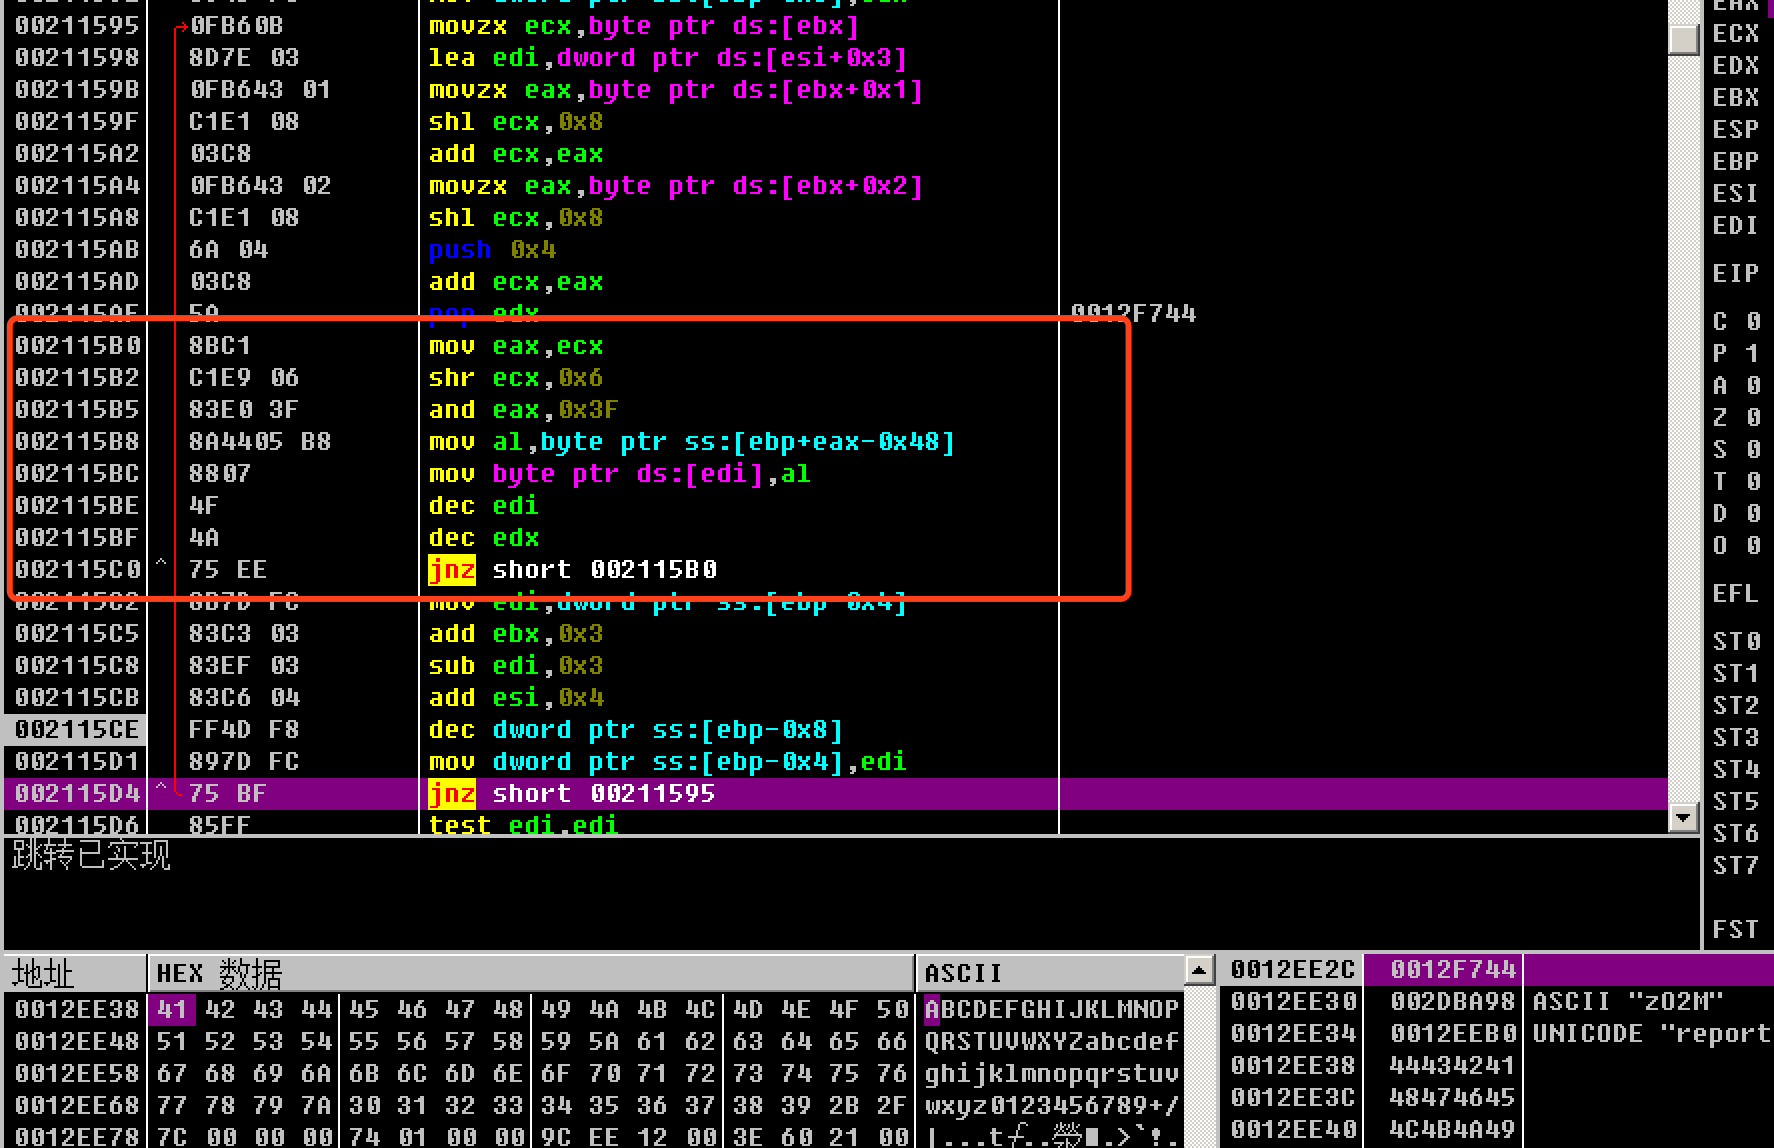Click the ESP register label
Viewport: 1774px width, 1148px height.
pyautogui.click(x=1736, y=130)
